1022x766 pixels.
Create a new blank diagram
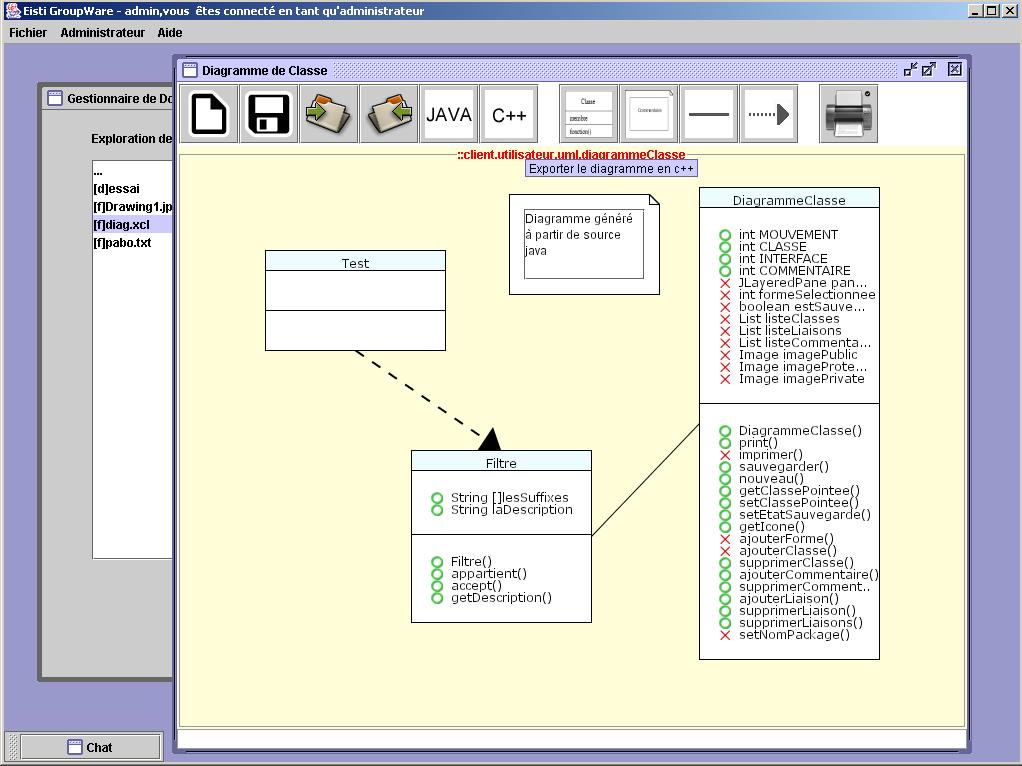tap(209, 114)
